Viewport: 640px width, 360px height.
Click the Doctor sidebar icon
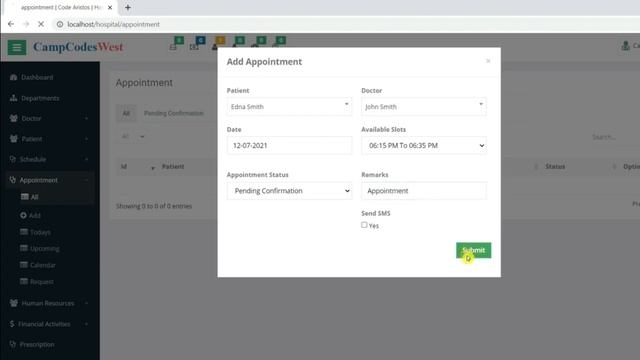pos(14,118)
